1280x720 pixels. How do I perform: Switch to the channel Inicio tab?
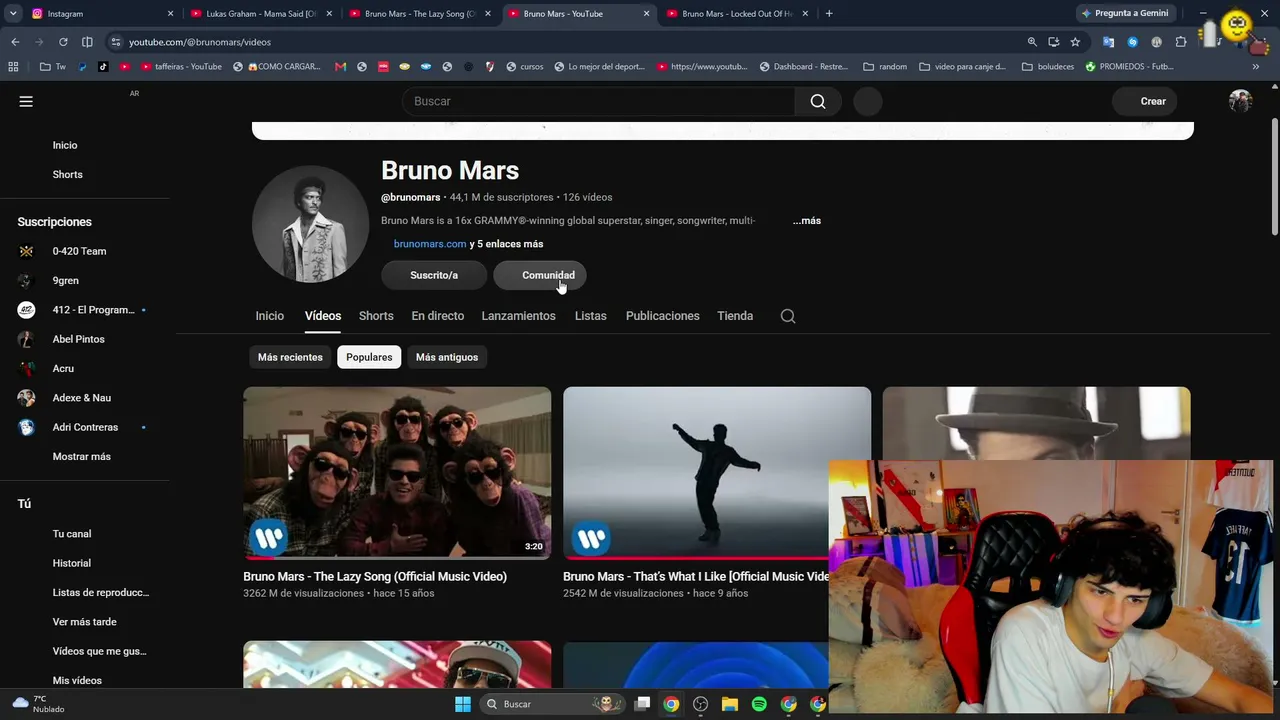[270, 316]
